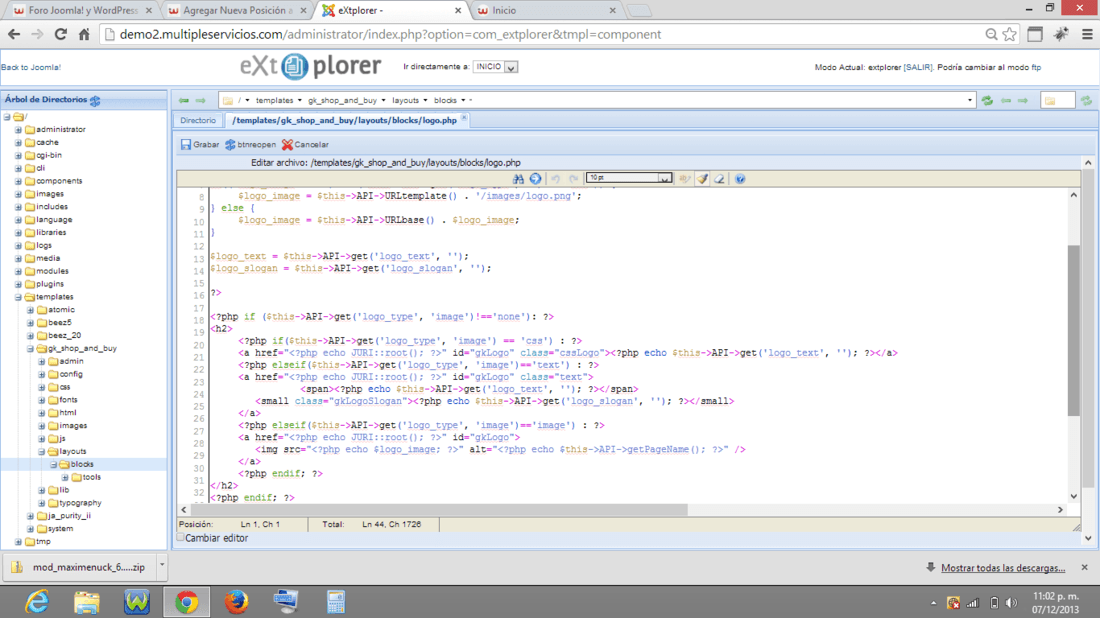Viewport: 1100px width, 618px height.
Task: Click the undo icon in editor toolbar
Action: coord(556,179)
